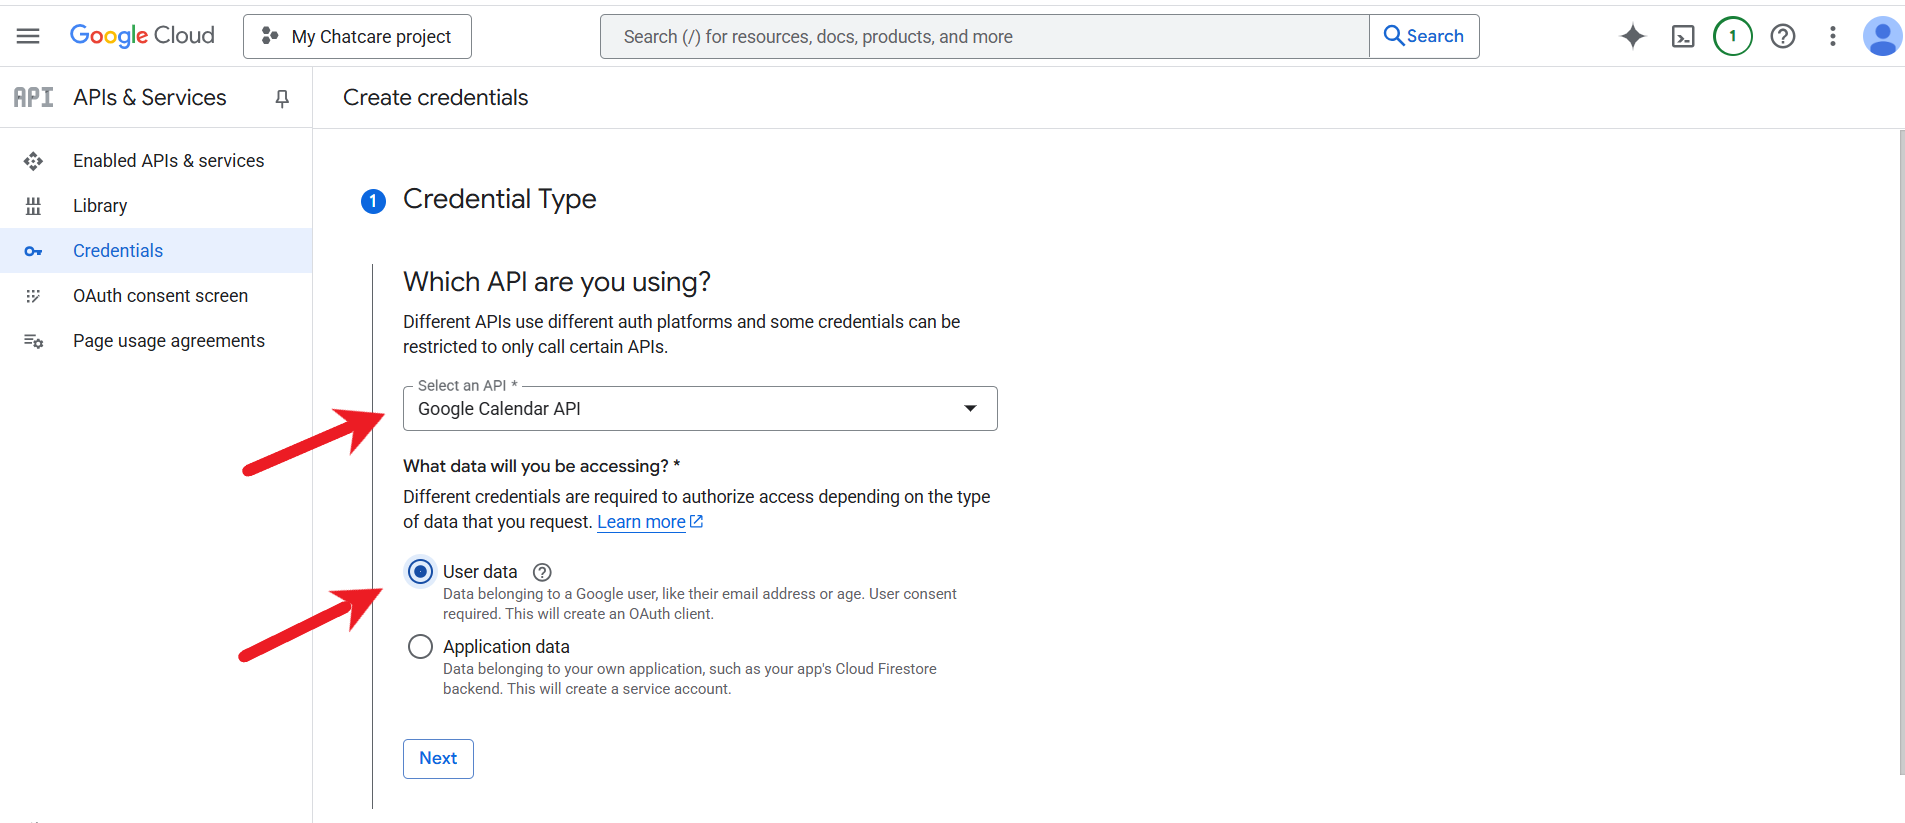Click the Credentials key icon
Screen dimensions: 1905x823
point(33,251)
